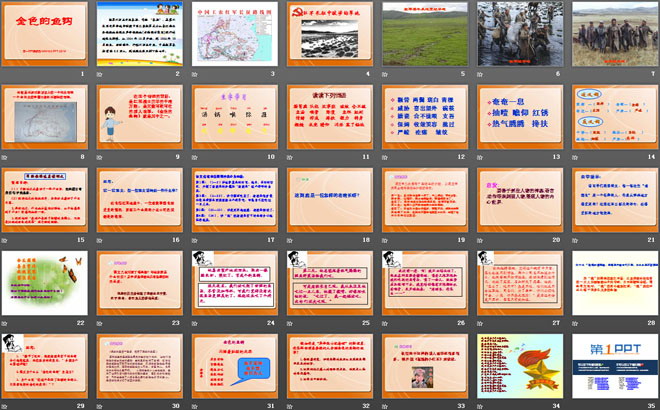The image size is (660, 410).
Task: Click the animation star icon under slide 22
Action: [x=5, y=323]
